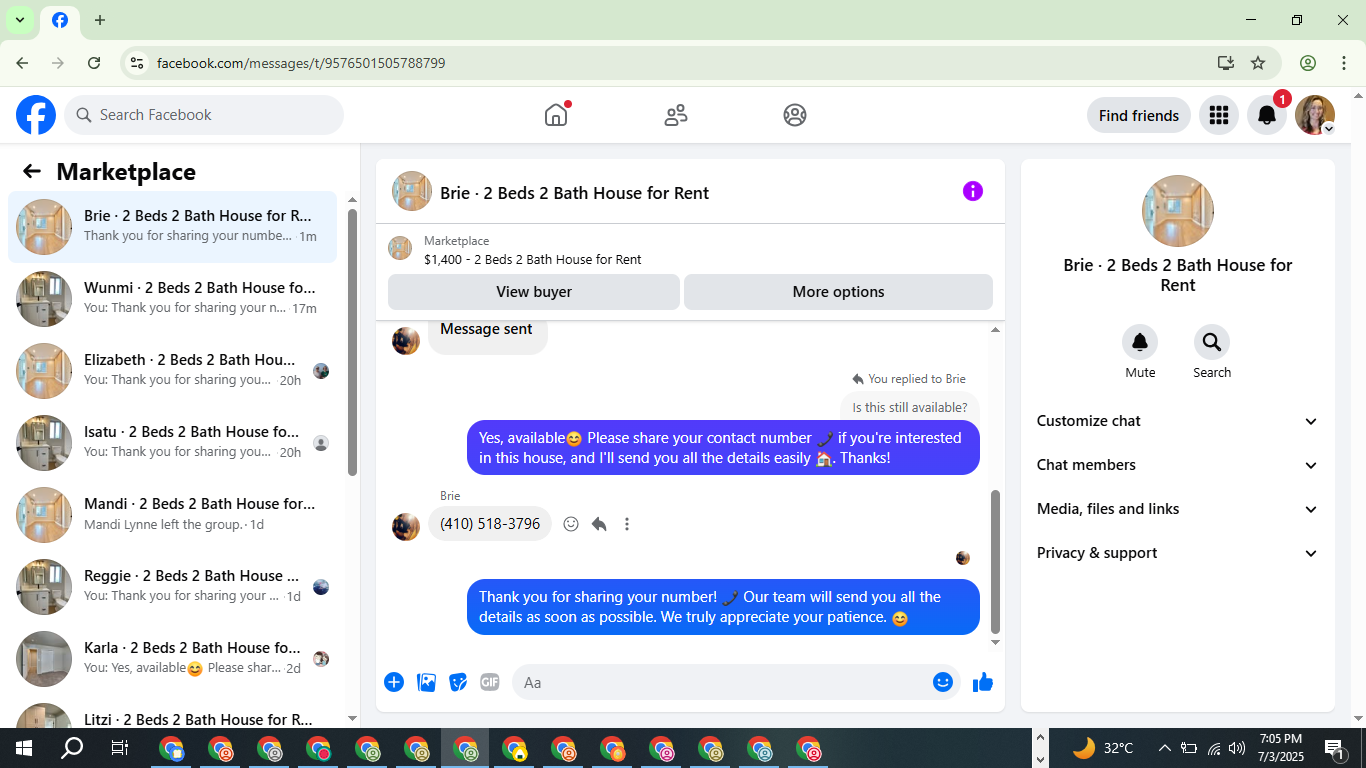
Task: Click the chat messages scrollbar
Action: (x=995, y=560)
